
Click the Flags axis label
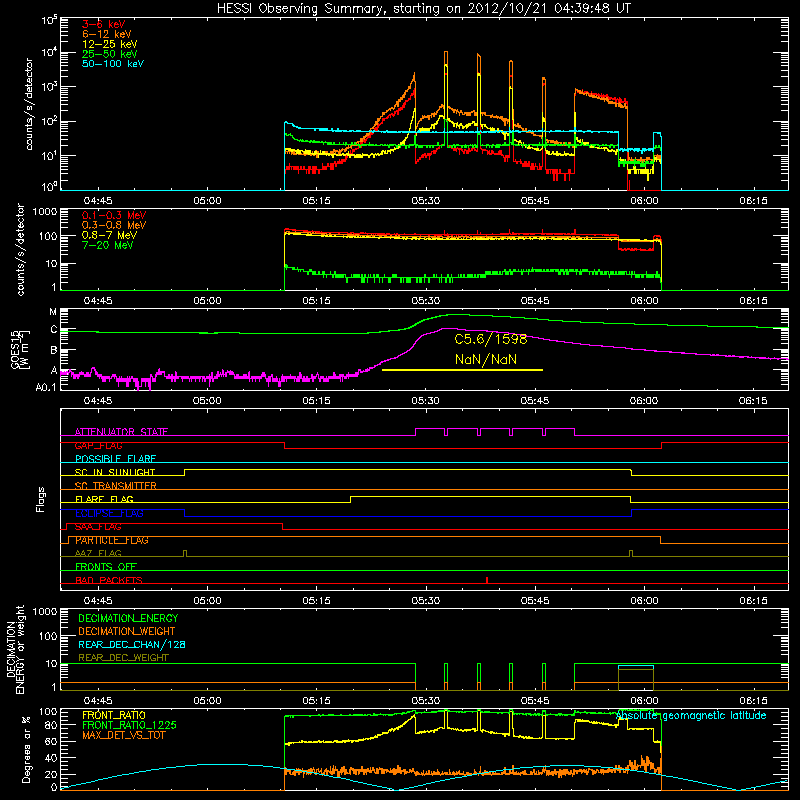point(40,499)
